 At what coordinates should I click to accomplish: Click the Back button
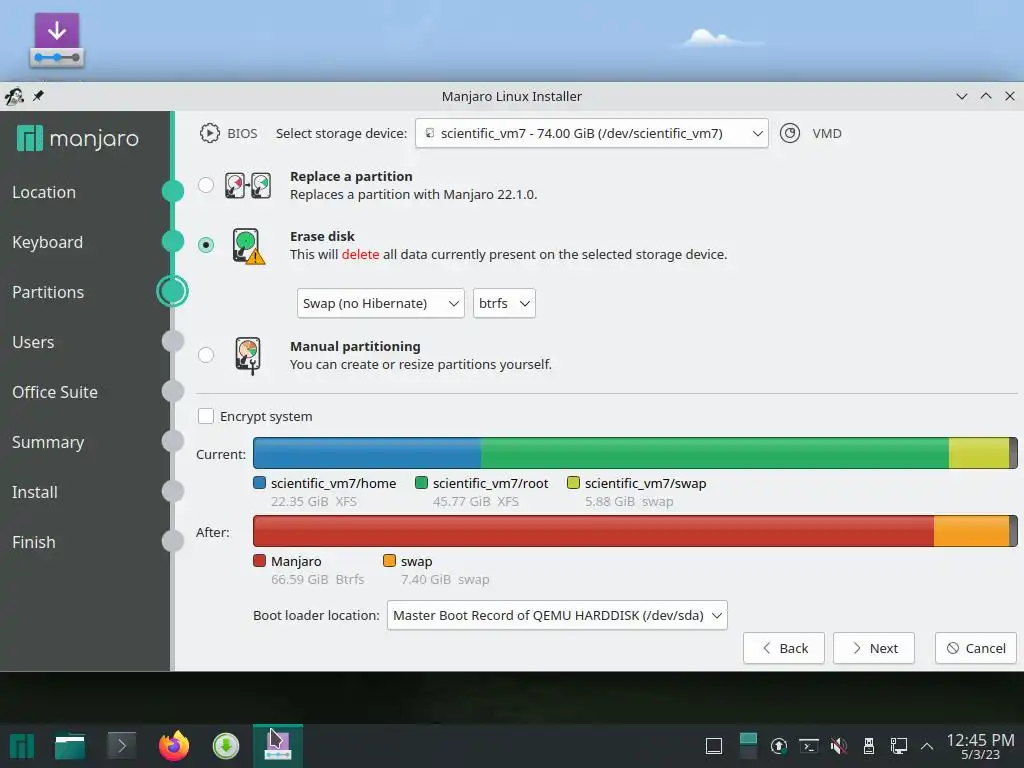click(x=784, y=648)
